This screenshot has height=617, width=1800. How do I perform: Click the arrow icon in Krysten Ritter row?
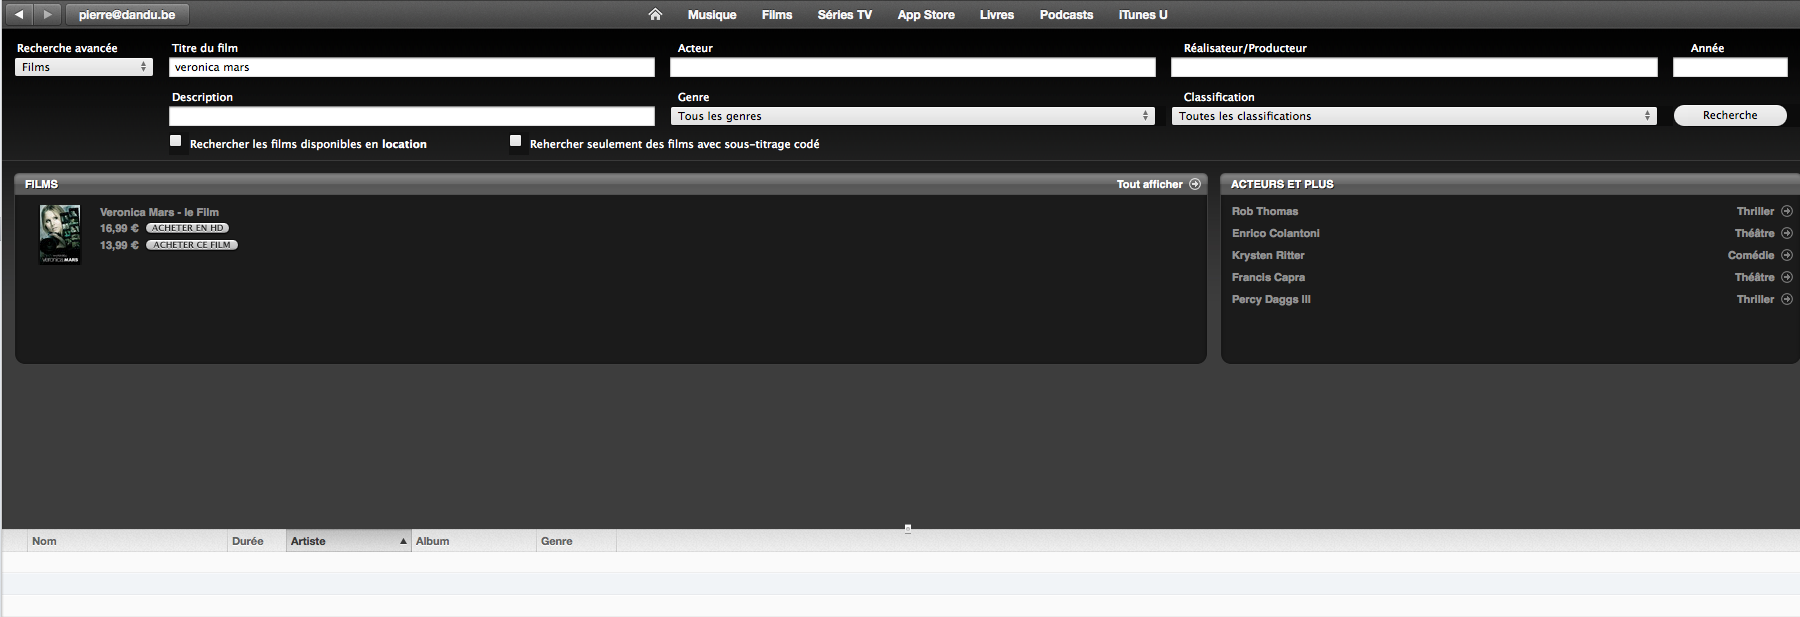1787,255
